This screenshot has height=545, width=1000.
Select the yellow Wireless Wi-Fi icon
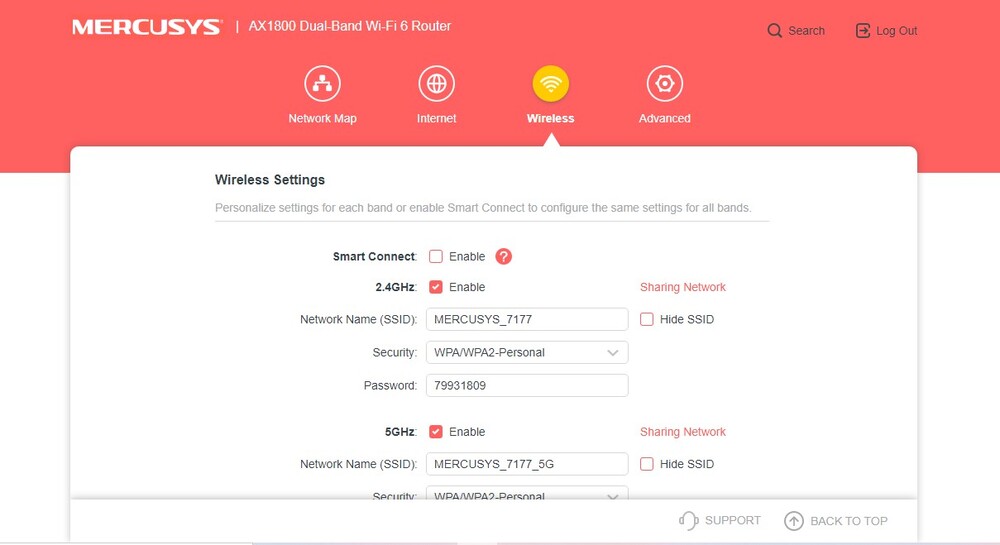pyautogui.click(x=550, y=84)
